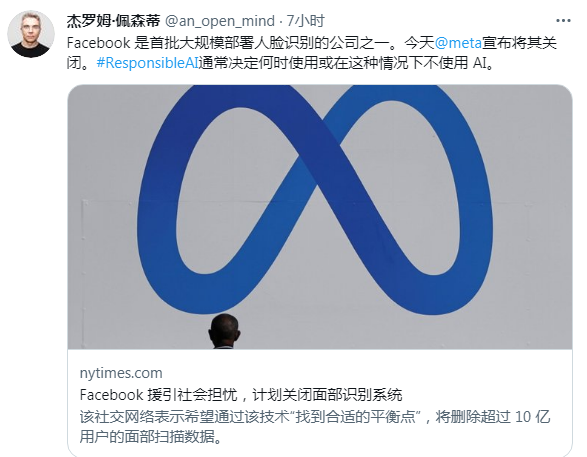587x457 pixels.
Task: Click the word Facebook starting the tweet text
Action: click(x=98, y=43)
